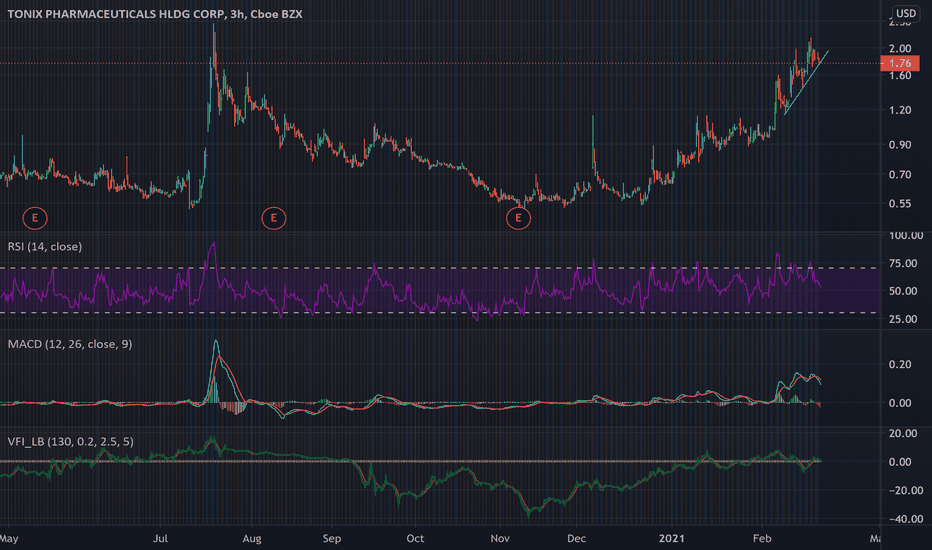Click the 0.55 price axis value
The height and width of the screenshot is (550, 932).
pos(900,203)
